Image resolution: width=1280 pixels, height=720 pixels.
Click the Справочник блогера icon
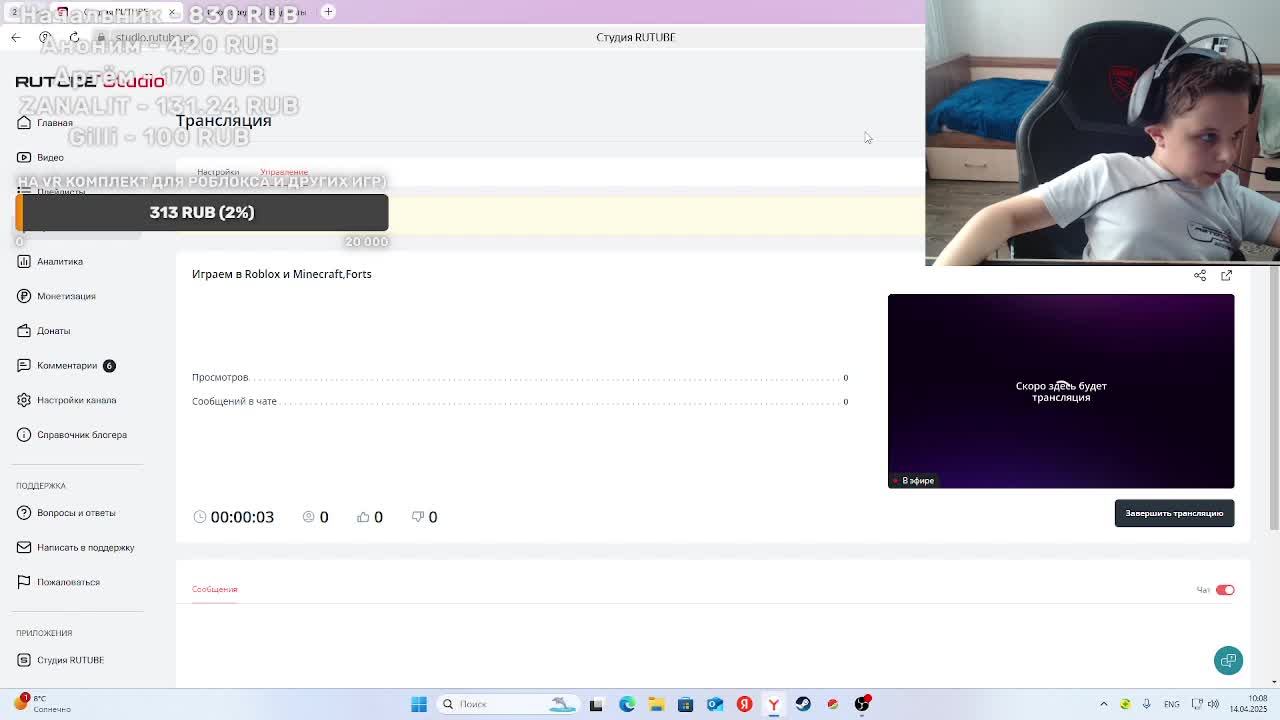point(24,435)
